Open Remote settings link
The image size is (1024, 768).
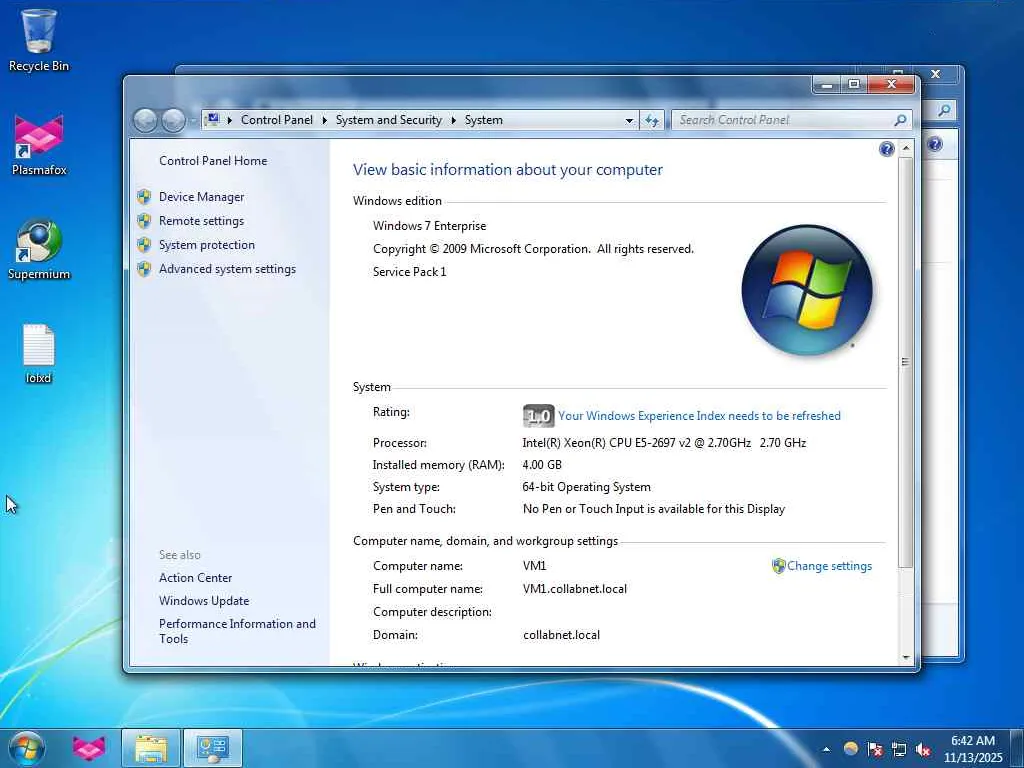pyautogui.click(x=201, y=221)
